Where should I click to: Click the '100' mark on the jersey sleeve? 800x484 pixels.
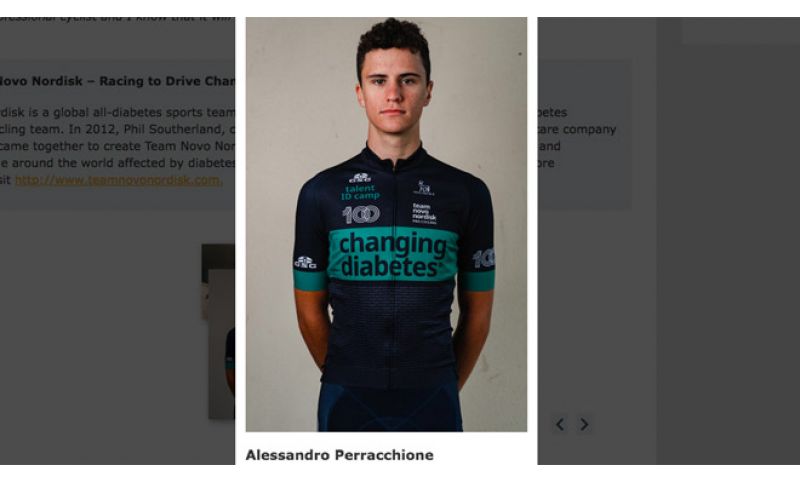click(x=484, y=258)
